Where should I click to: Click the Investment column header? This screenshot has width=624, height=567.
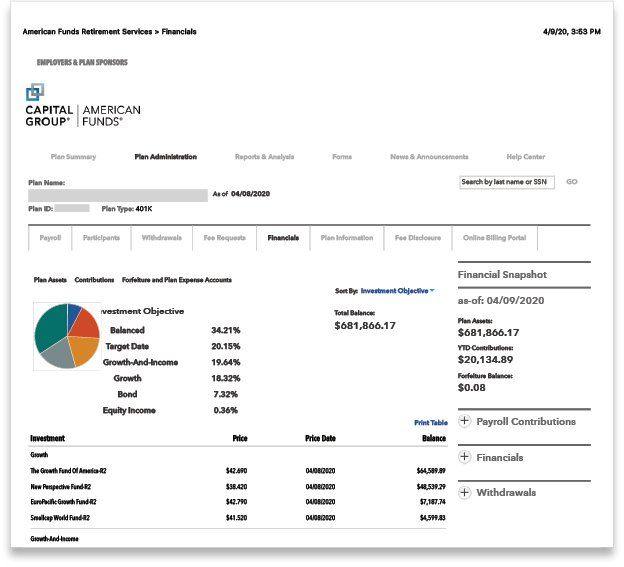[x=47, y=438]
